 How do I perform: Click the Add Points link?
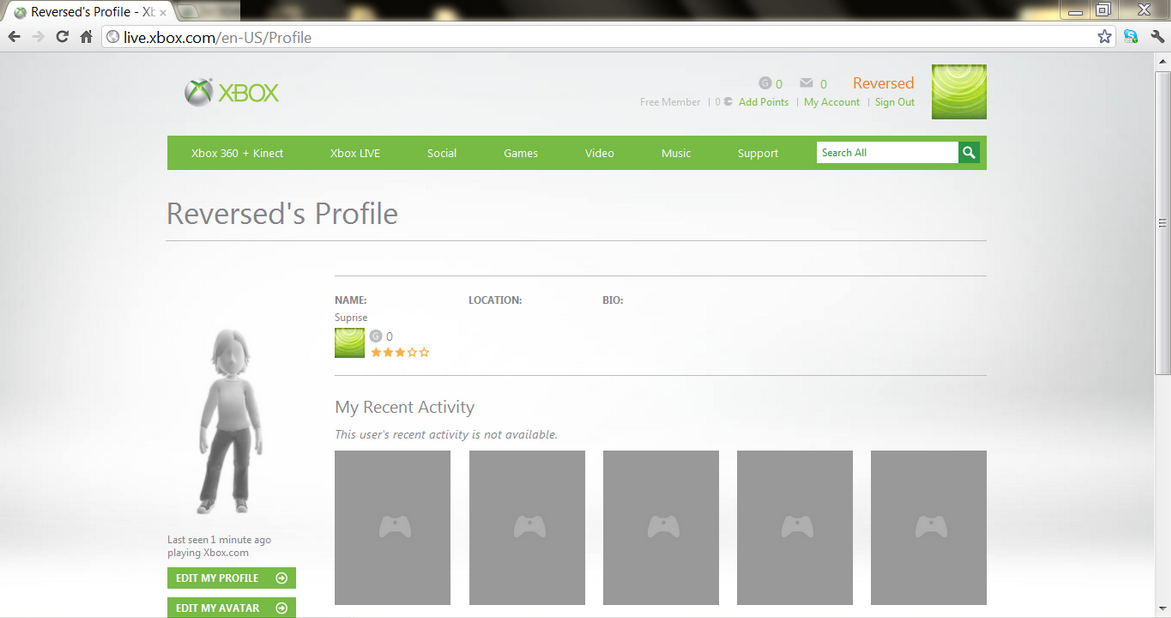pyautogui.click(x=763, y=102)
